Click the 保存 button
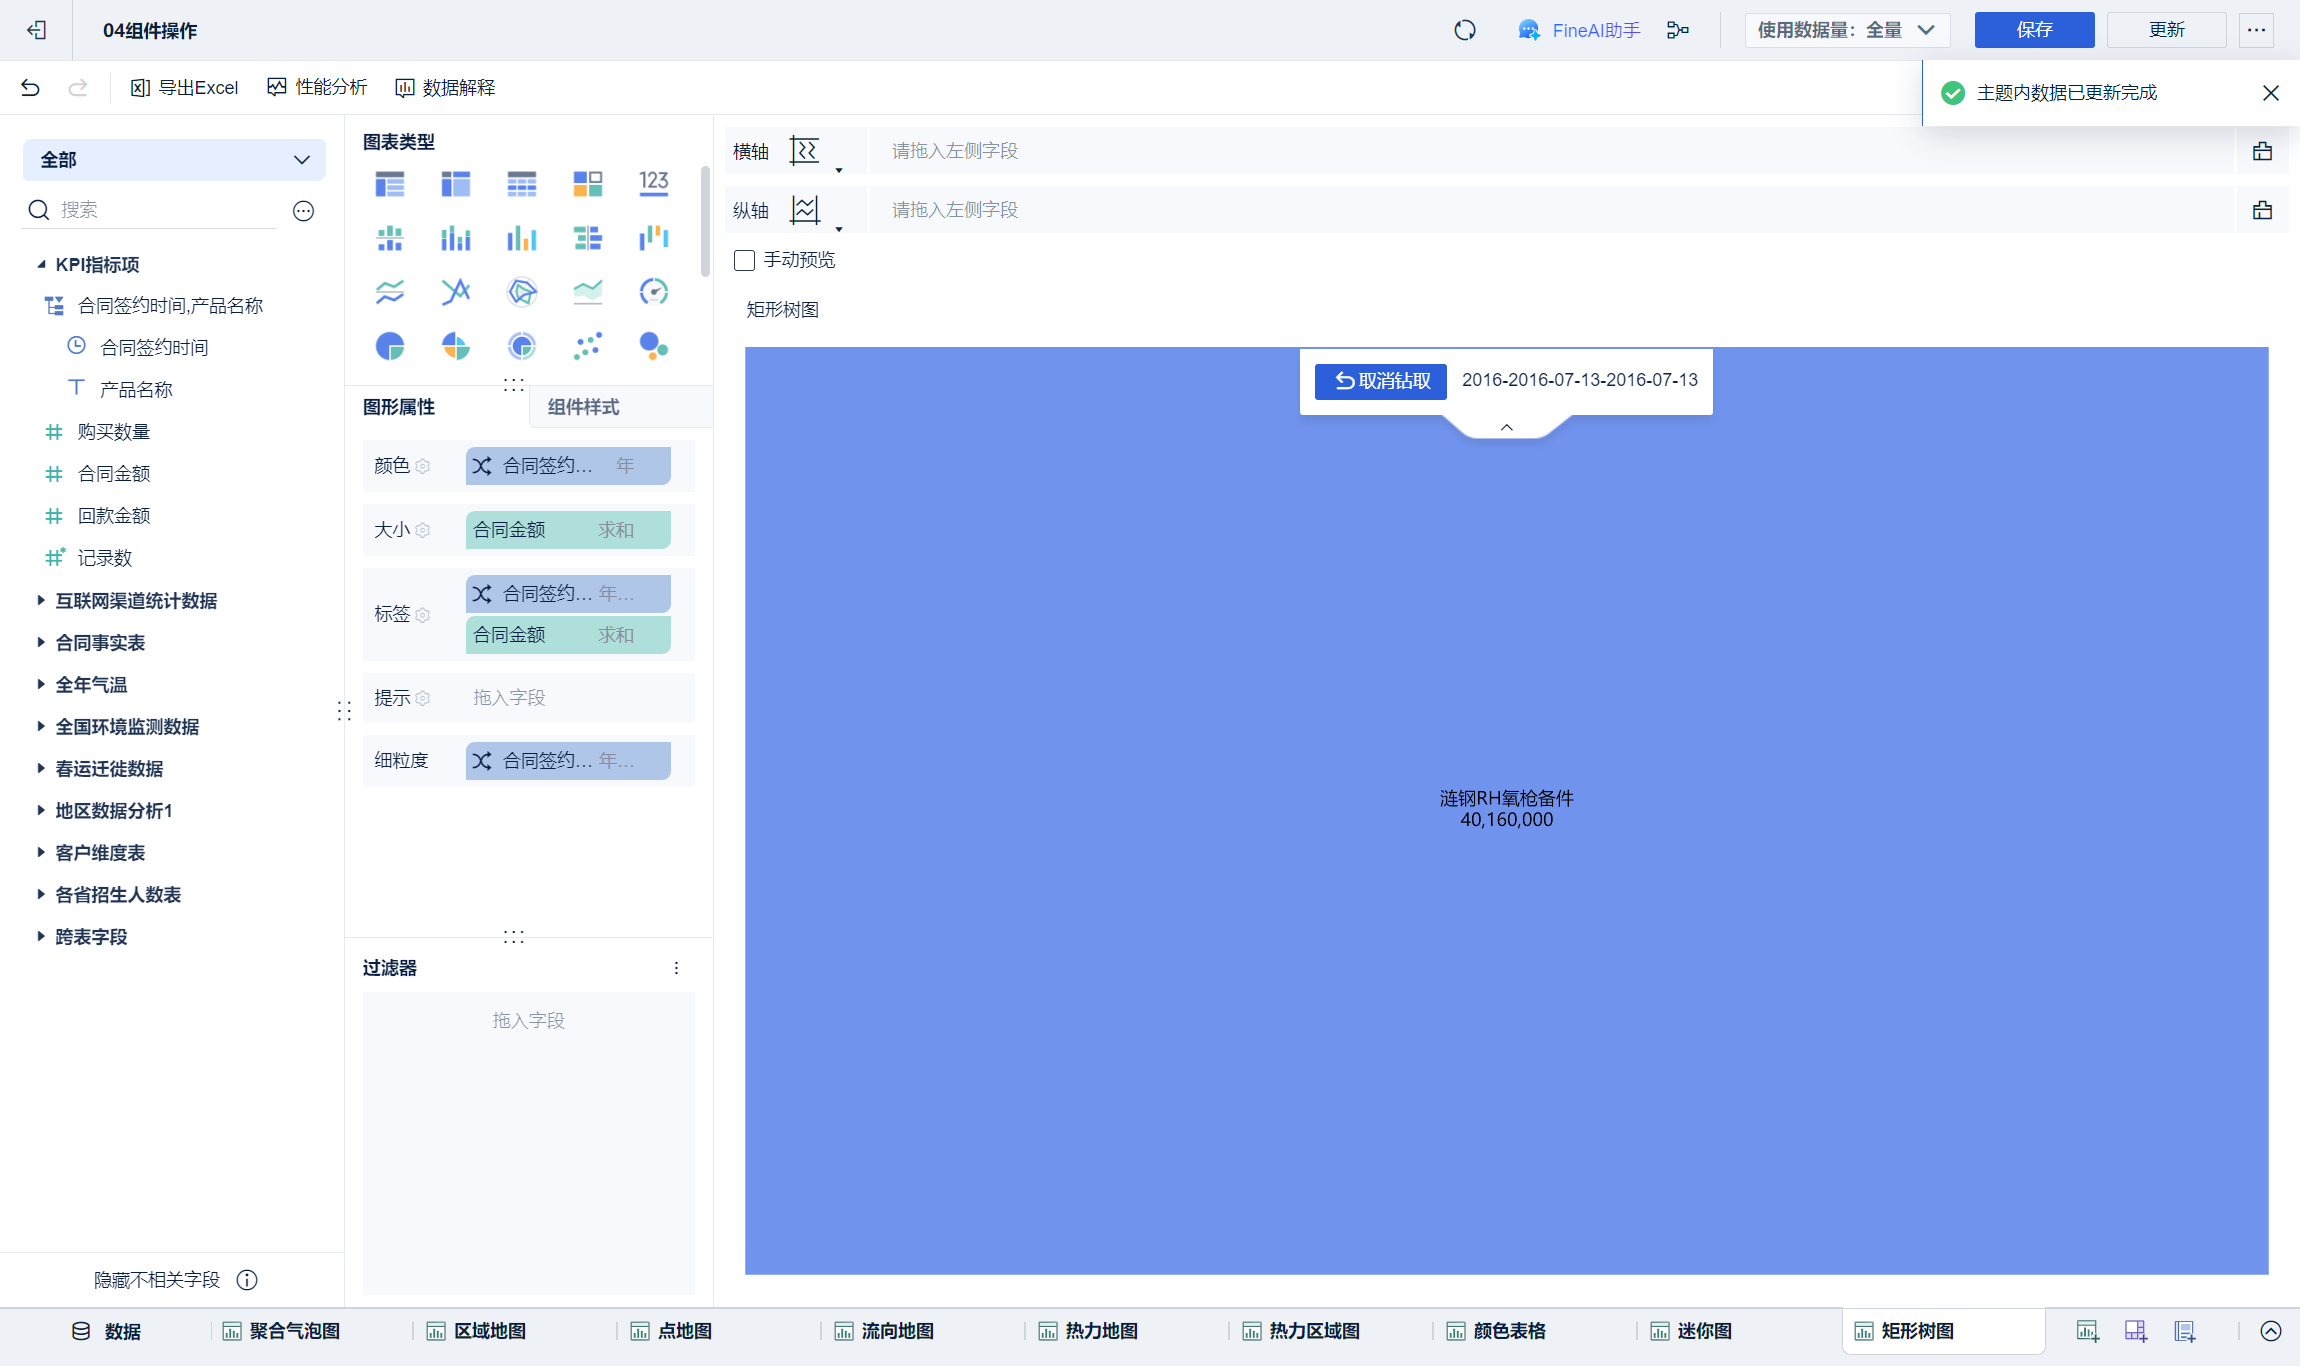 [x=2033, y=30]
